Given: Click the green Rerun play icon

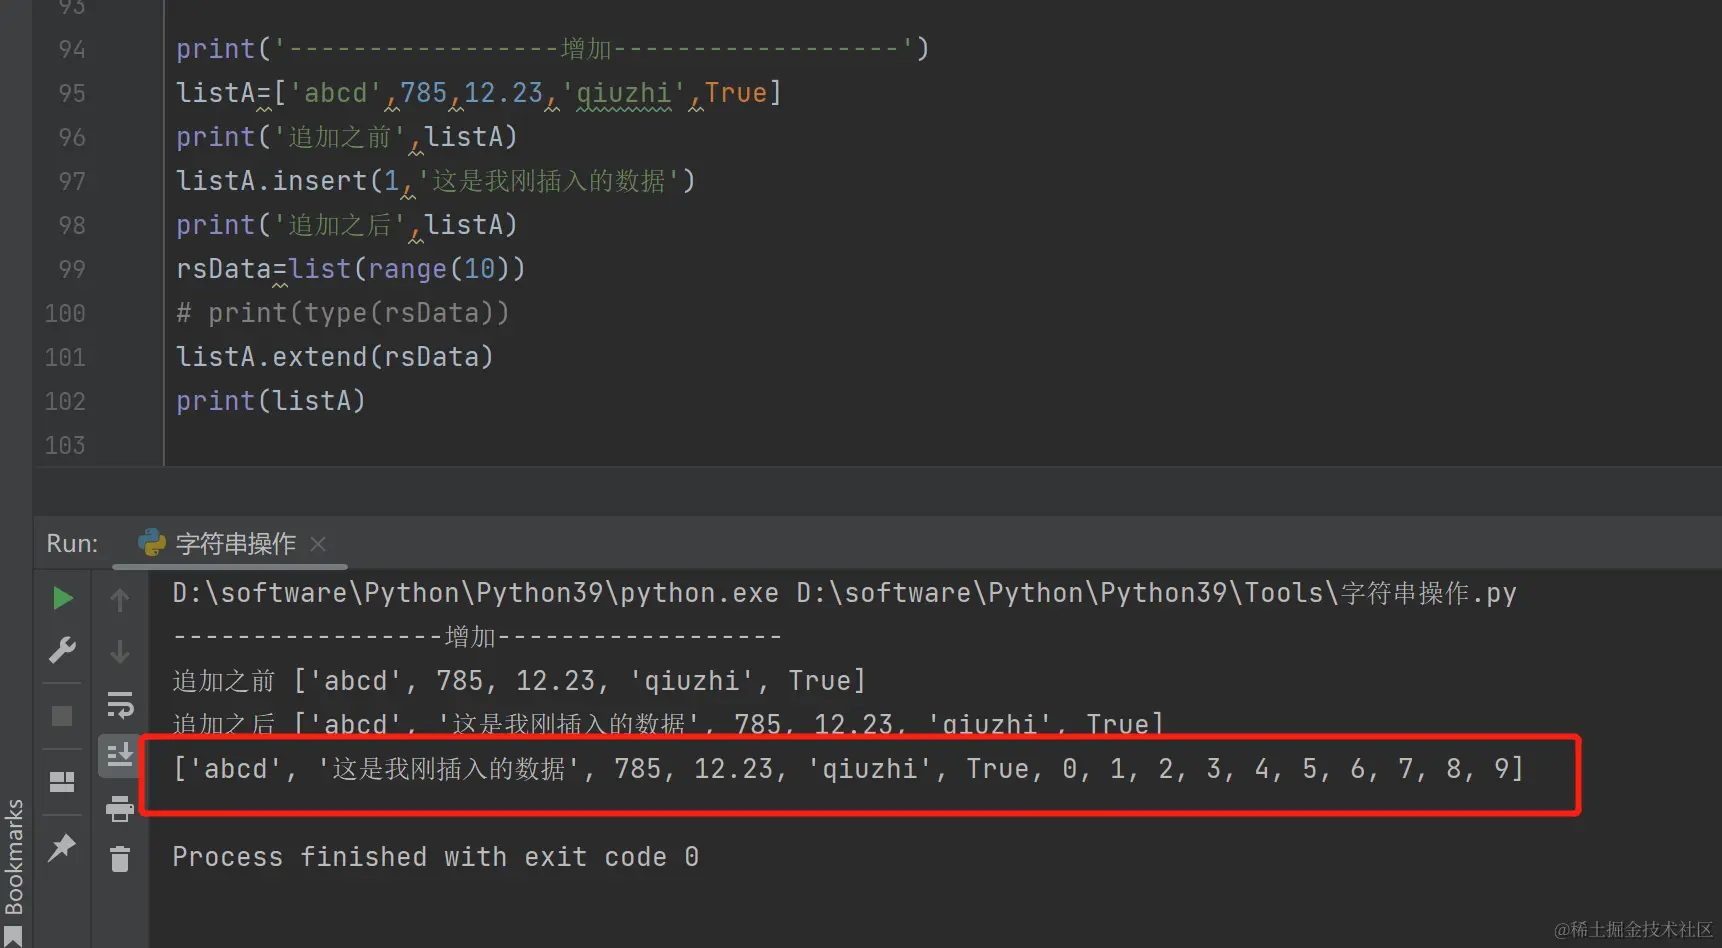Looking at the screenshot, I should [62, 598].
